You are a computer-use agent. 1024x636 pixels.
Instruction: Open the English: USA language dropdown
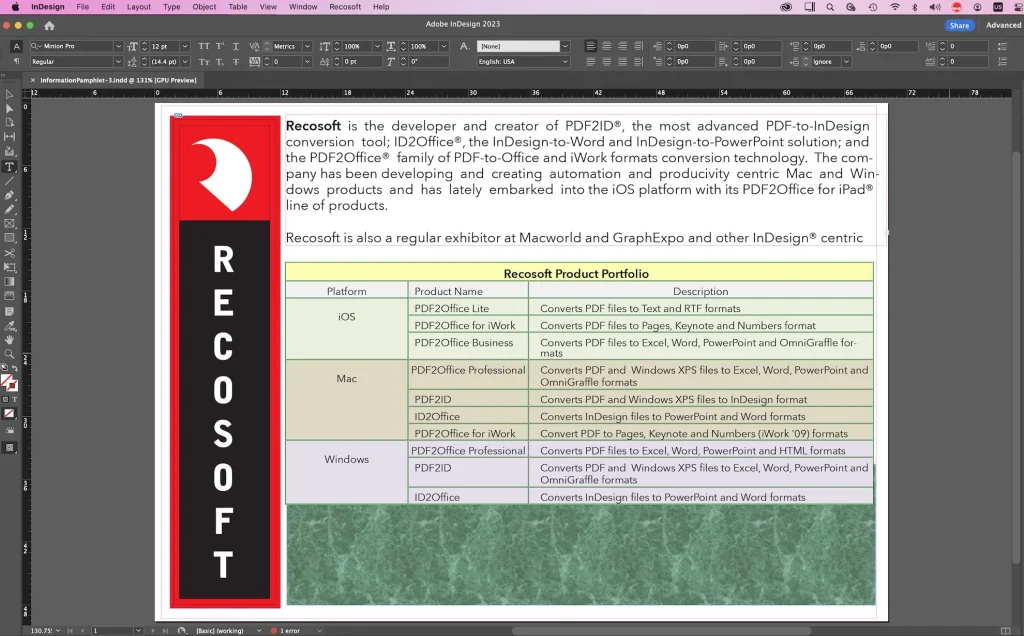(566, 61)
